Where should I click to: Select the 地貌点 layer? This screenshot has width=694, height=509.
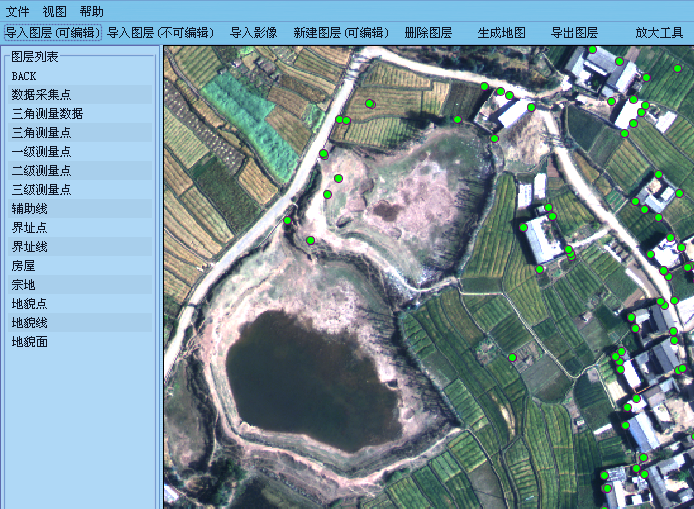(x=80, y=304)
